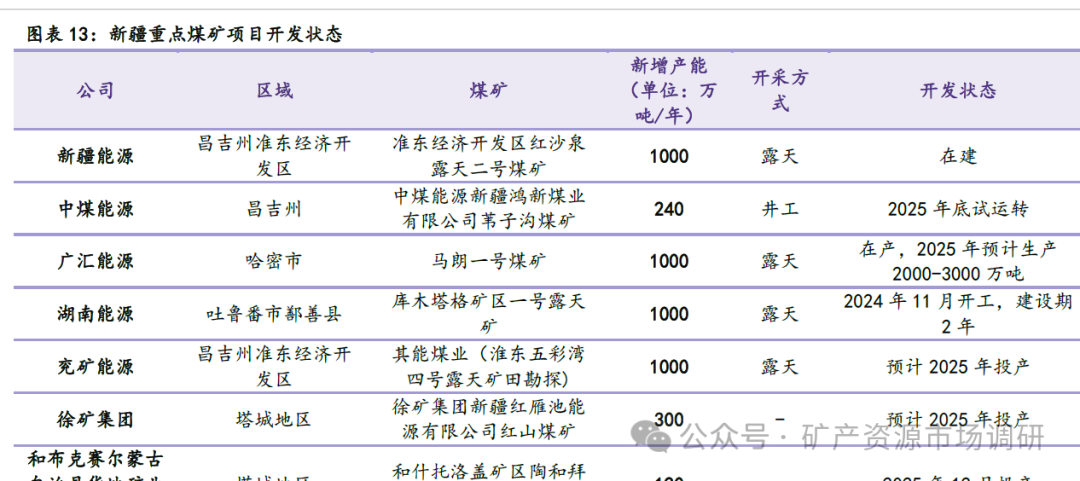
Task: Click the status '2024 年 11 月开工,建设期 2 年'
Action: [x=958, y=314]
